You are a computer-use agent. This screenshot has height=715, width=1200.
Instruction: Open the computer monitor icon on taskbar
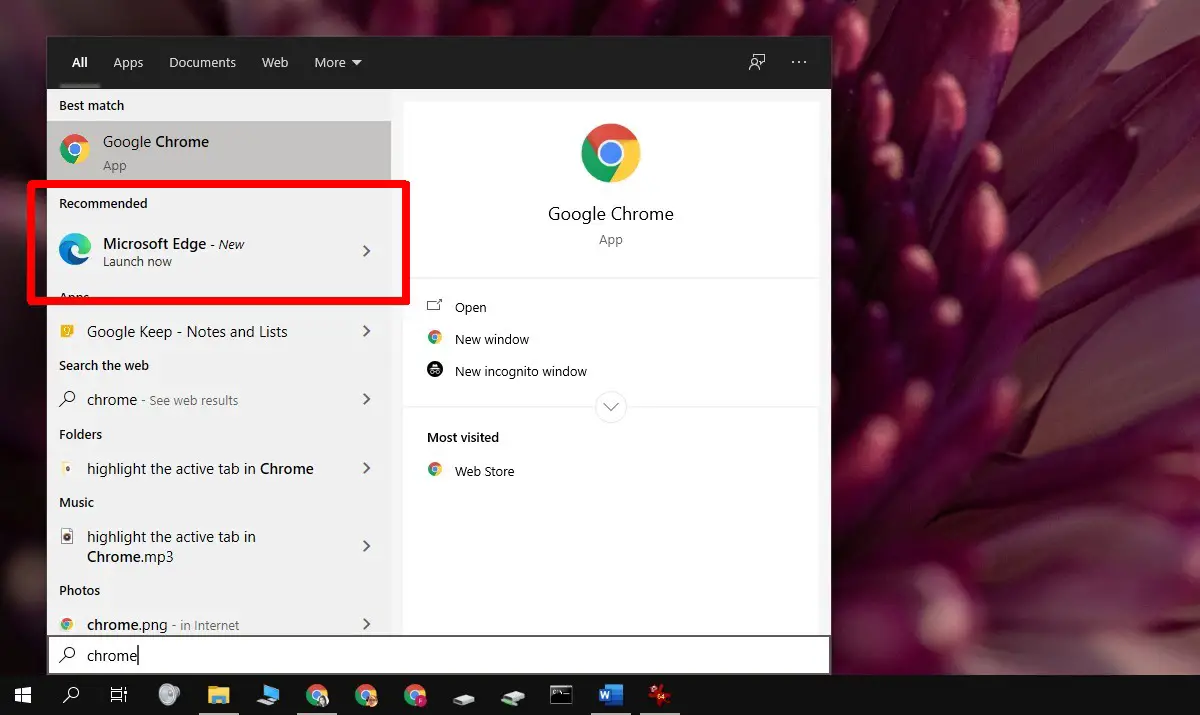click(267, 695)
